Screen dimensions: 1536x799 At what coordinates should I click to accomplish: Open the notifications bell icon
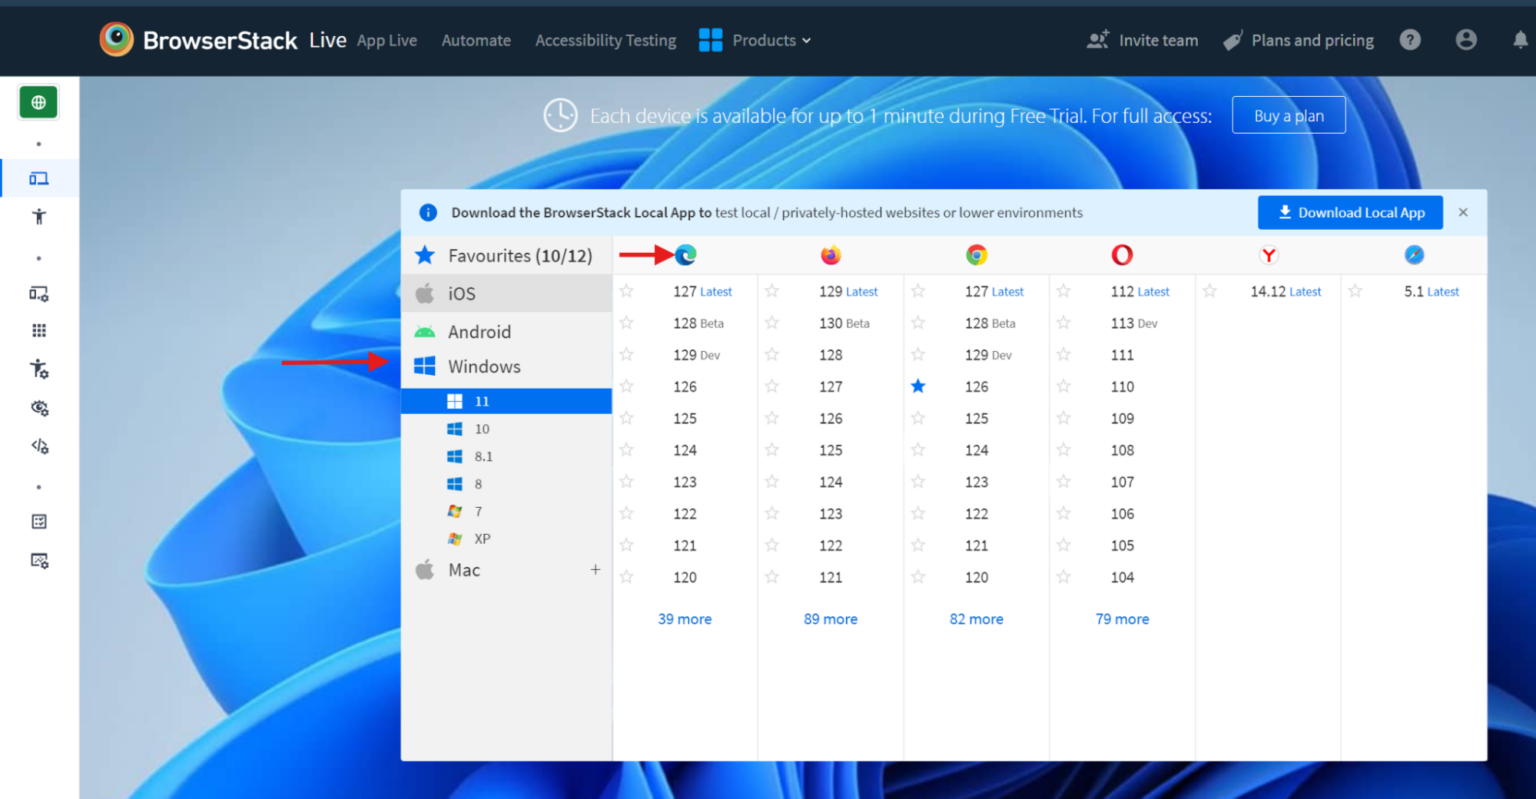(x=1521, y=40)
